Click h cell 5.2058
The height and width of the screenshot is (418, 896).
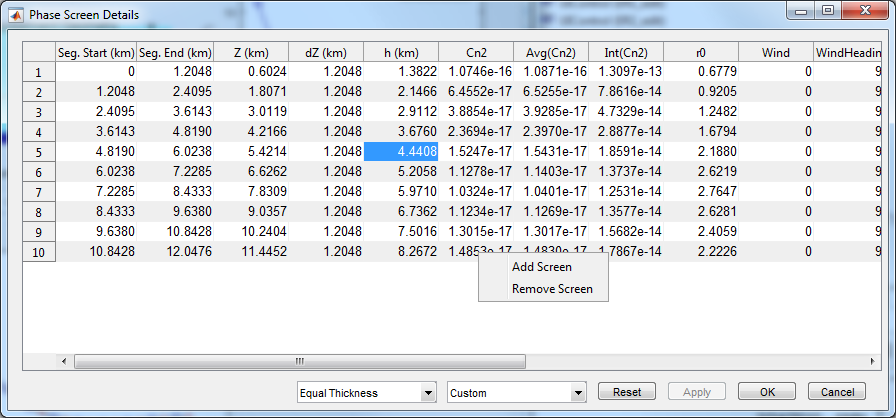pos(401,171)
